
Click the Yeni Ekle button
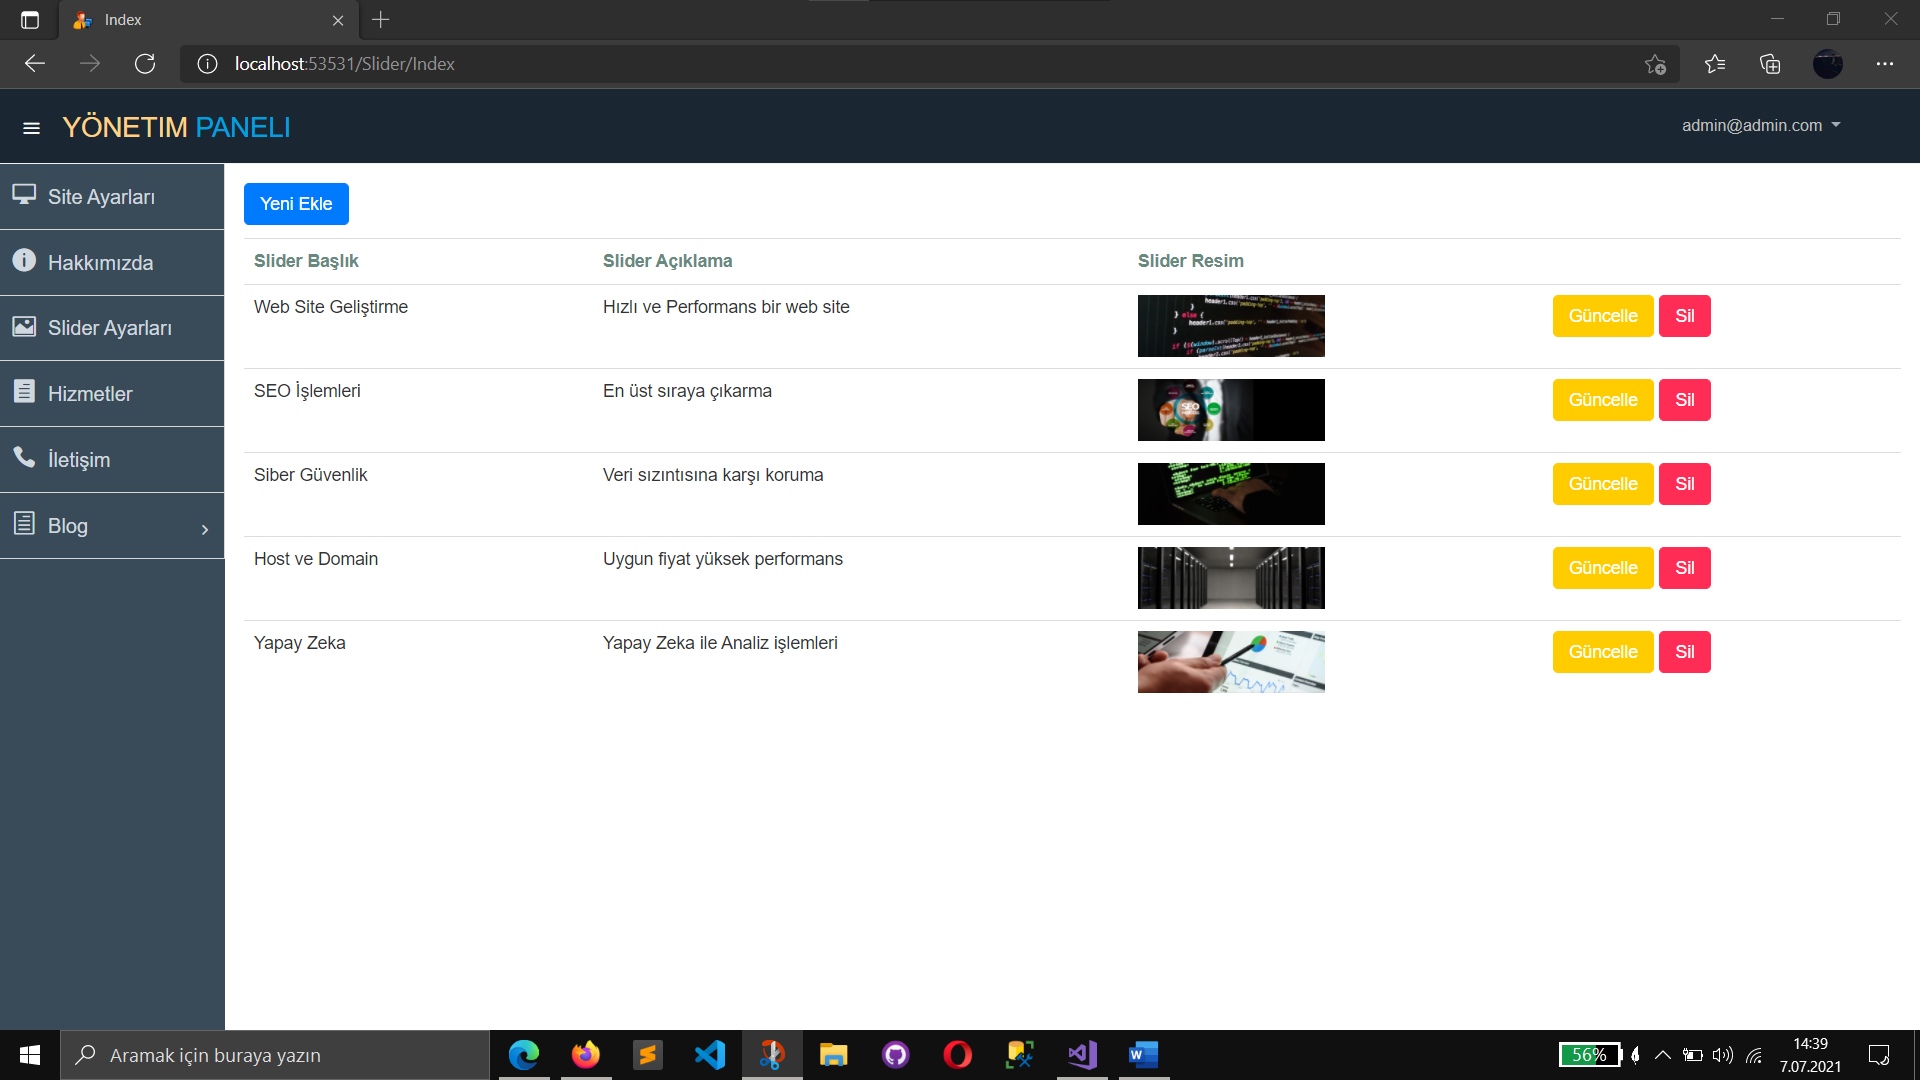pos(296,204)
